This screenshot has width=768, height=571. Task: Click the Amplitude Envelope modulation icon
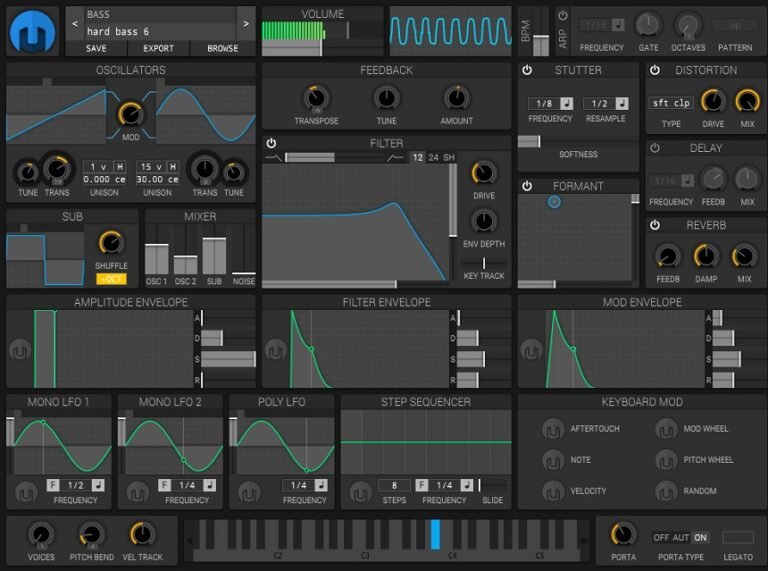21,351
